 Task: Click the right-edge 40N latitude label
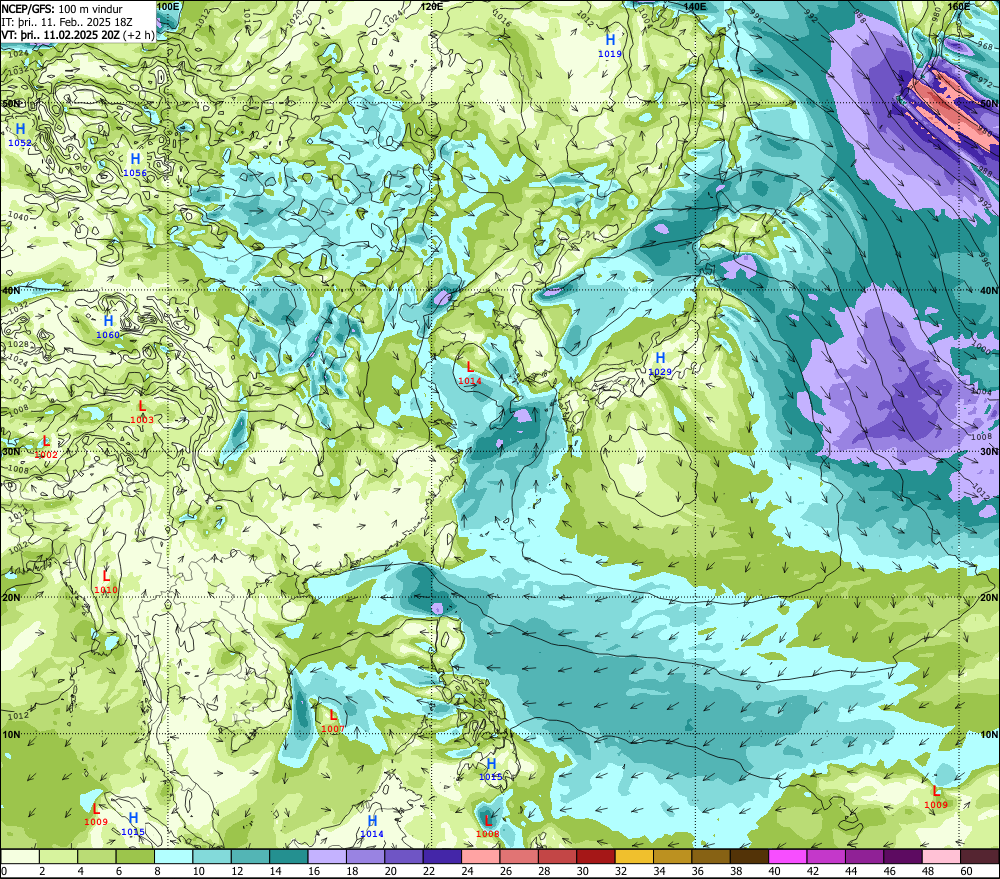989,290
